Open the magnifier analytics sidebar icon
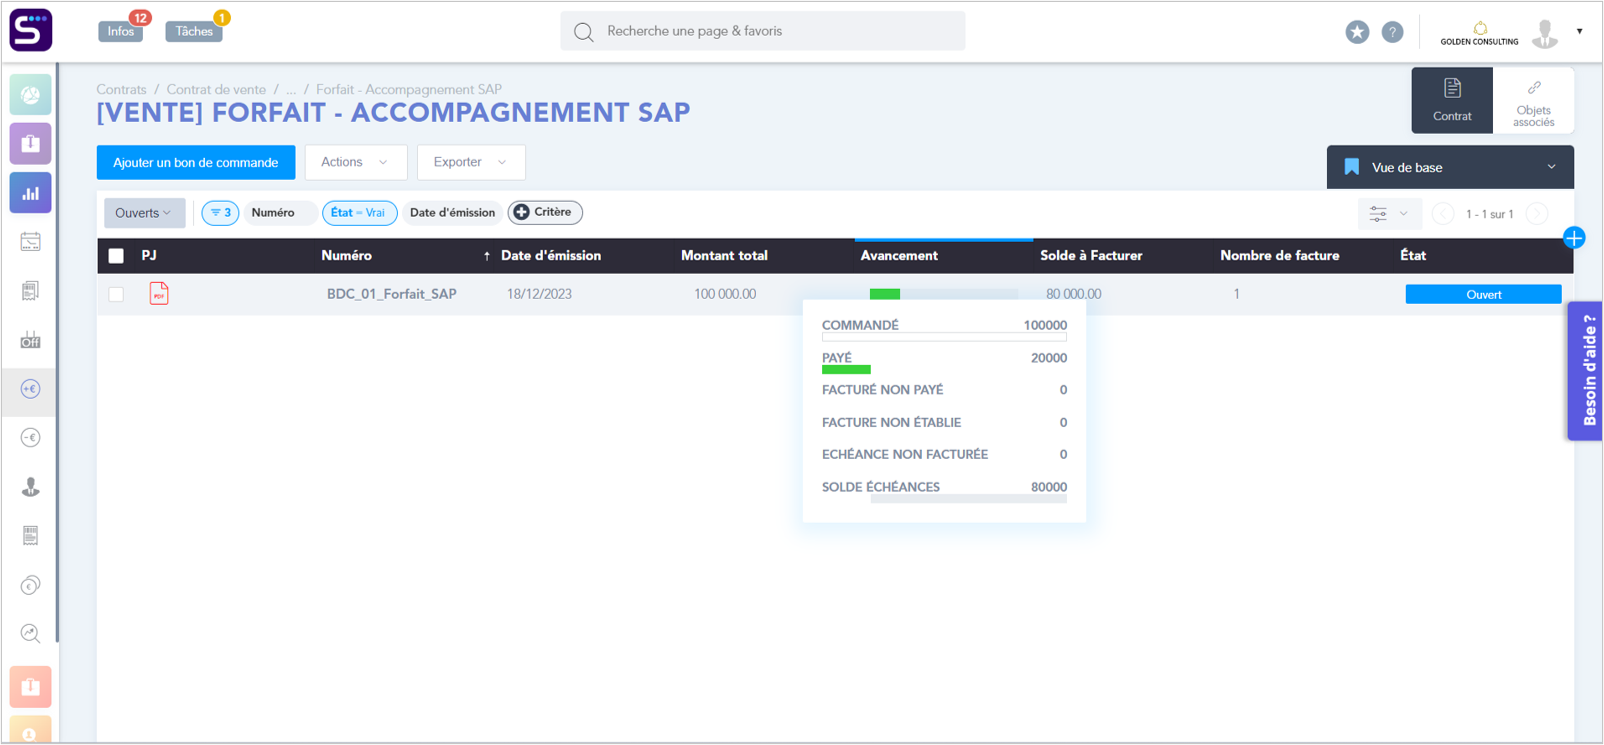 point(31,634)
